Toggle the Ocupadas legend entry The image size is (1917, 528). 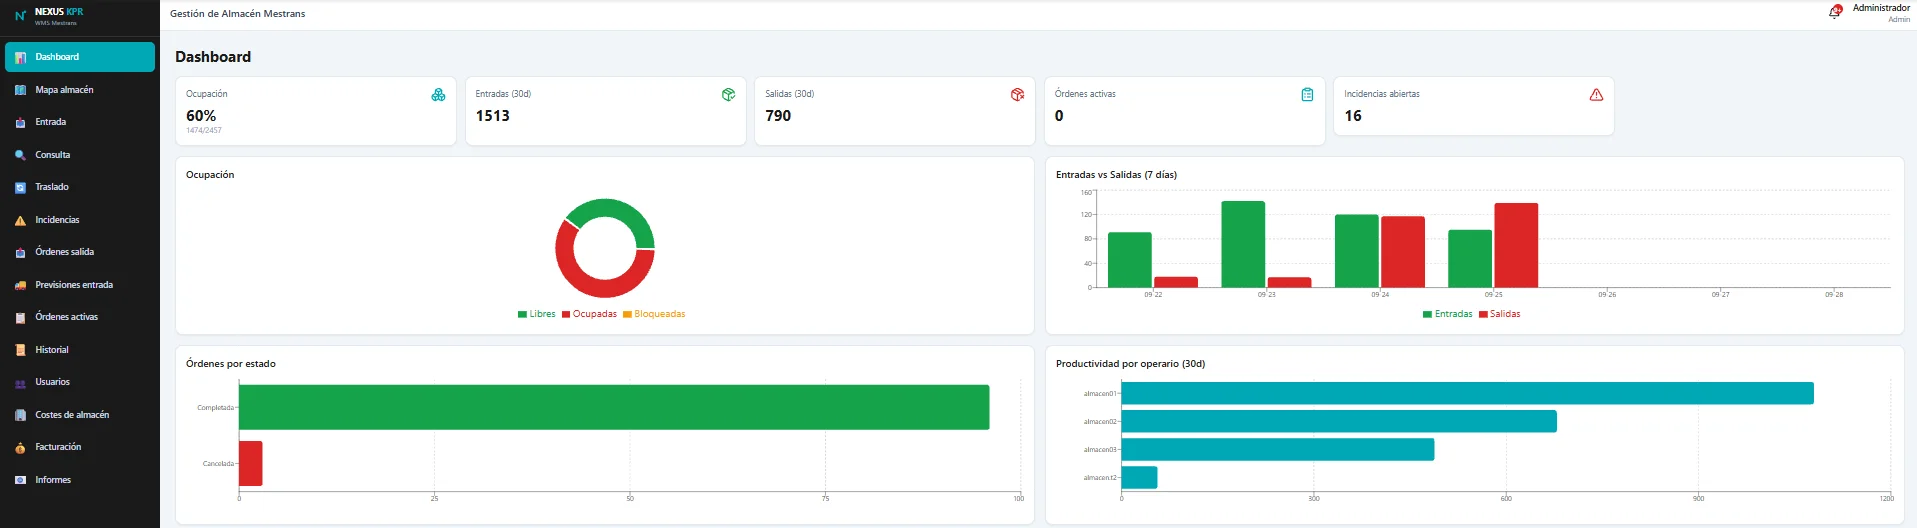pos(589,314)
